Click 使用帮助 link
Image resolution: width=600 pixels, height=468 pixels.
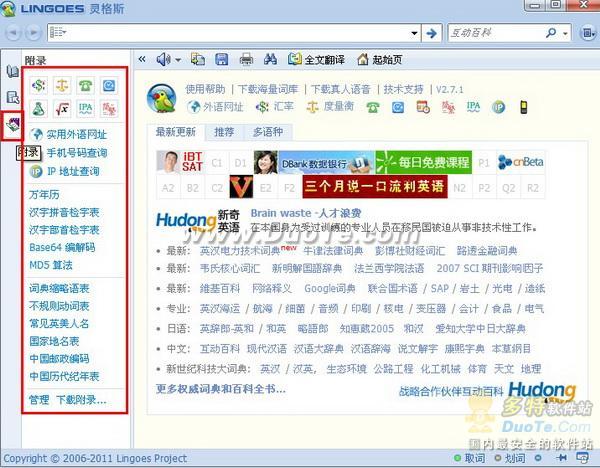click(205, 89)
